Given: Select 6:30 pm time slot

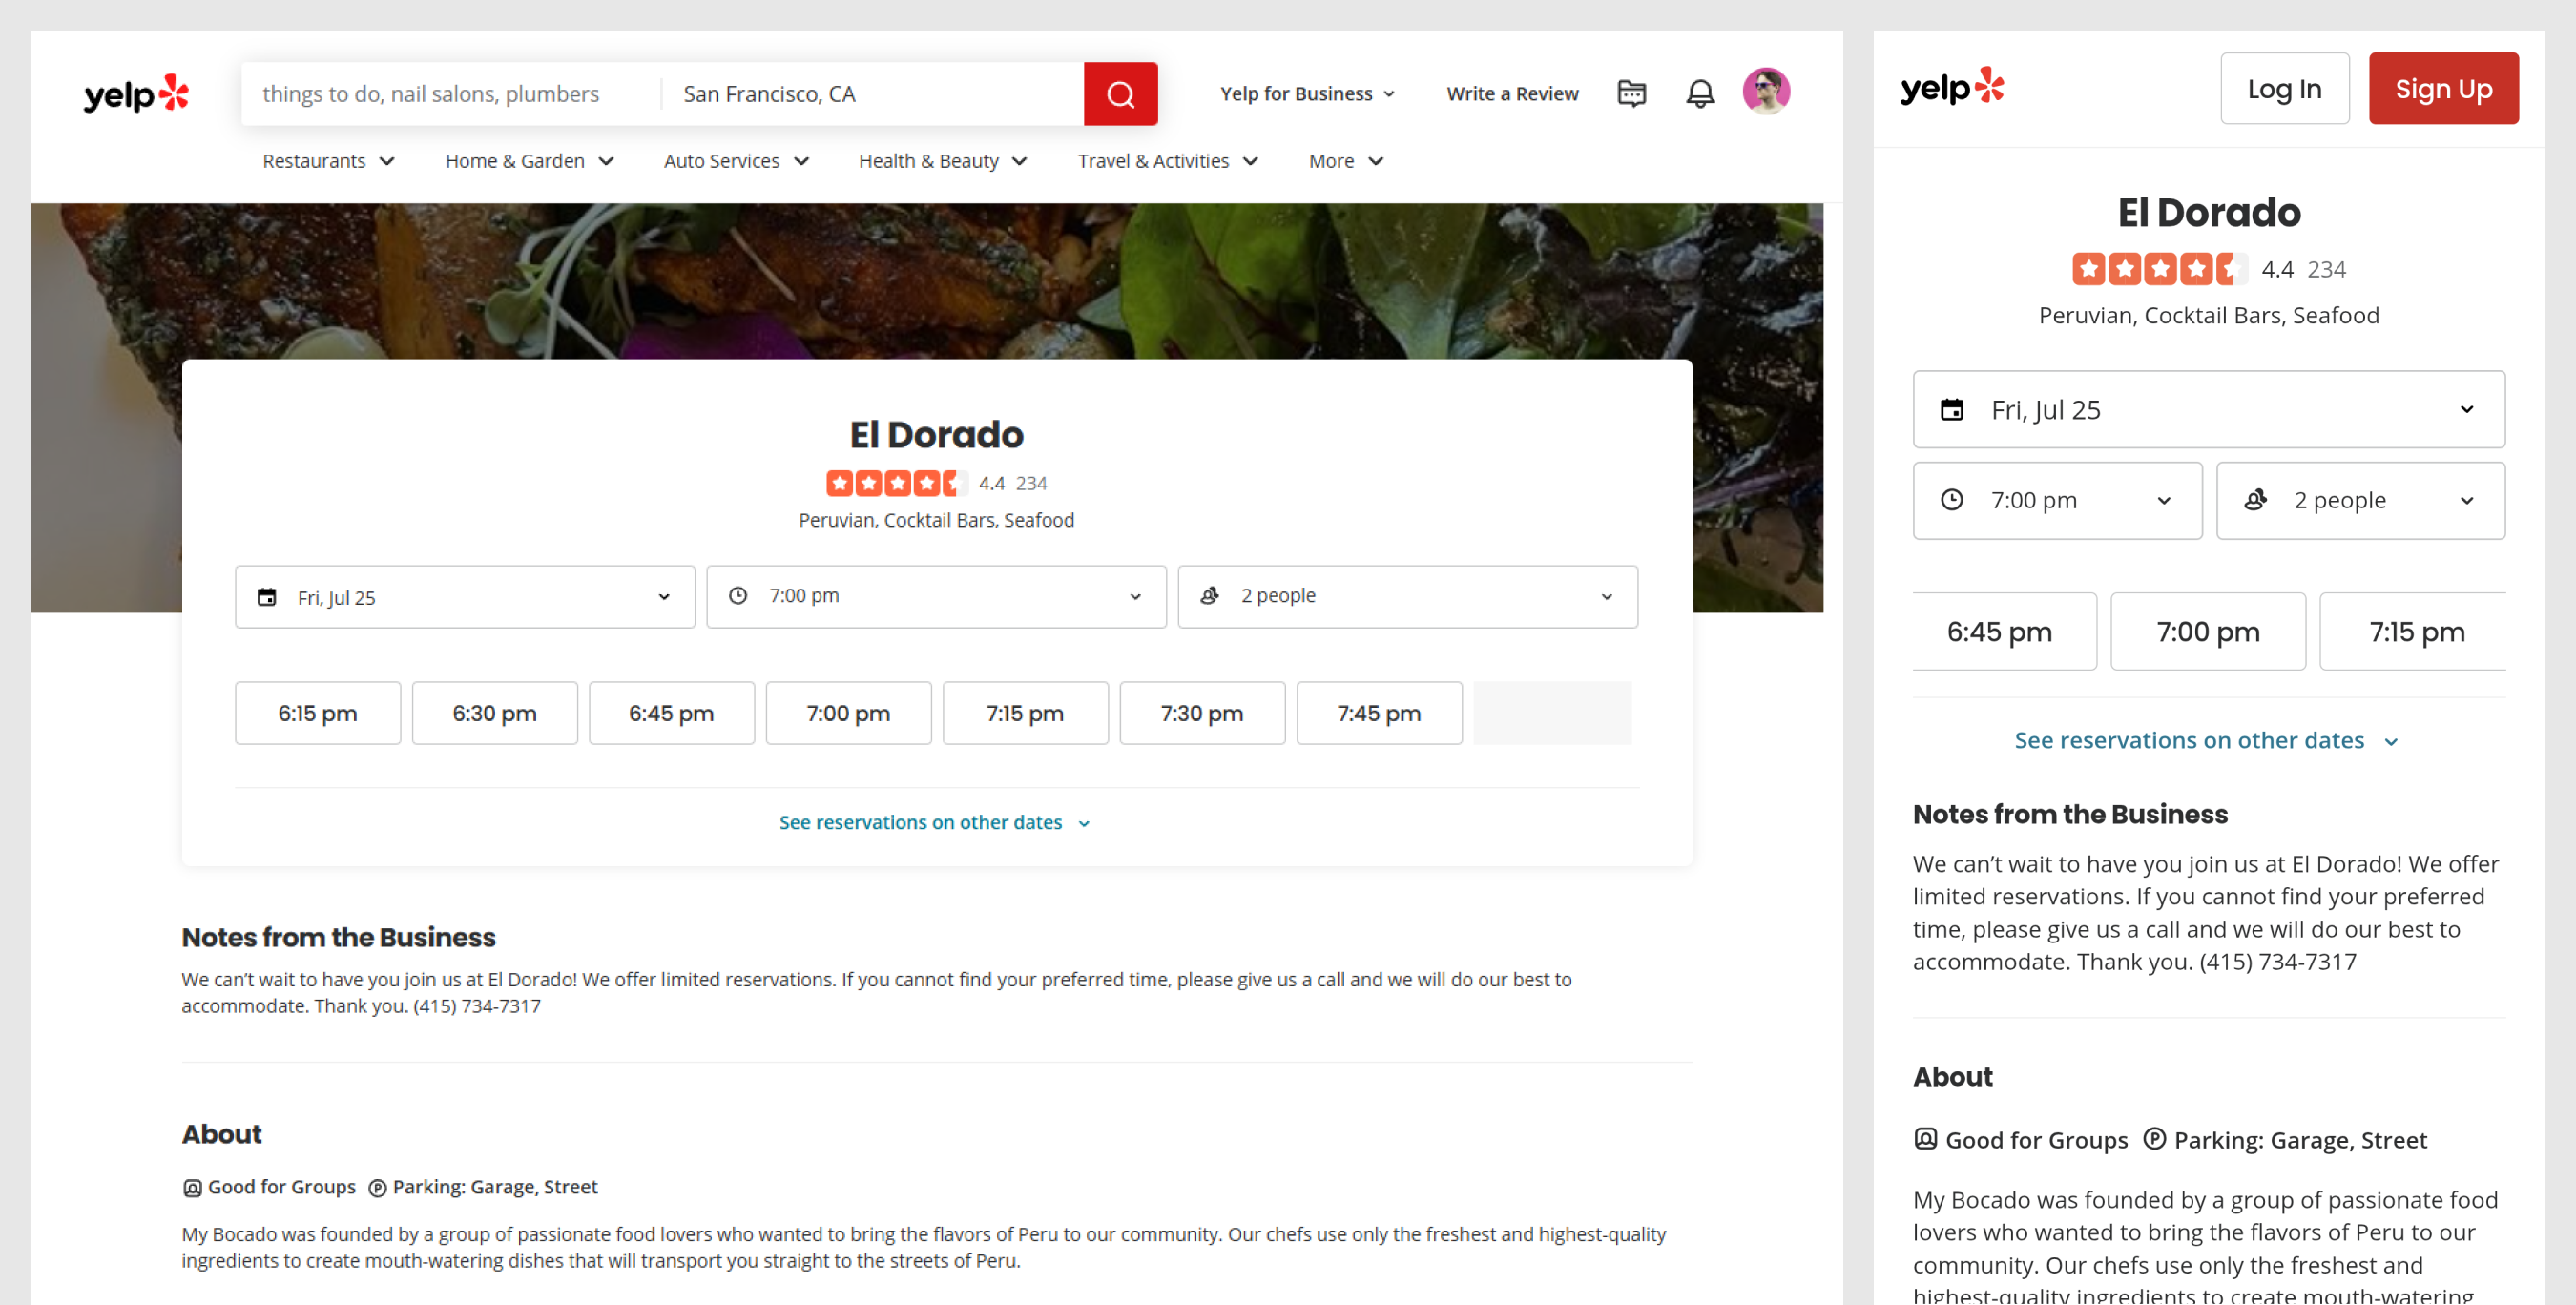Looking at the screenshot, I should [x=495, y=714].
